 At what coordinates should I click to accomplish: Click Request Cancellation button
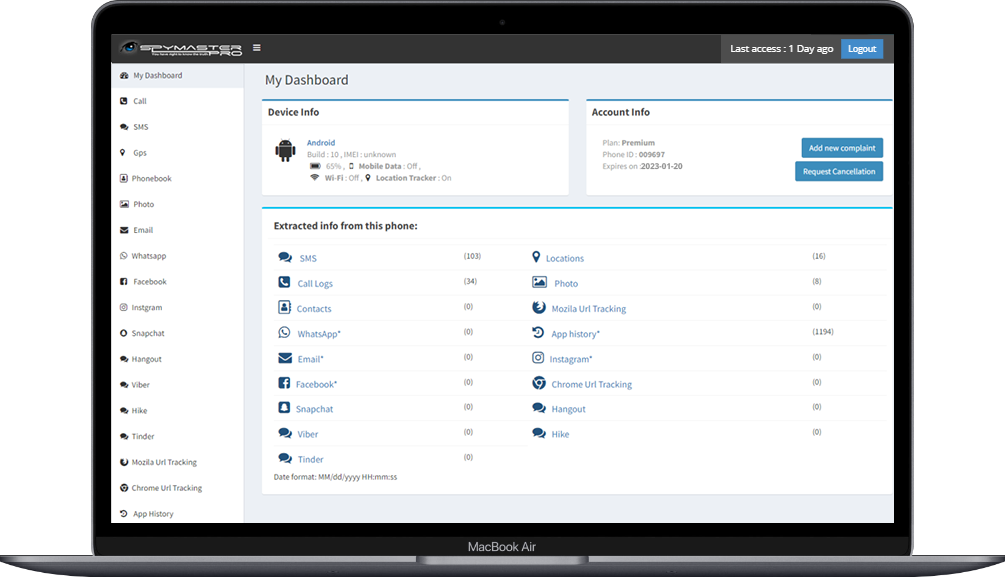(838, 171)
